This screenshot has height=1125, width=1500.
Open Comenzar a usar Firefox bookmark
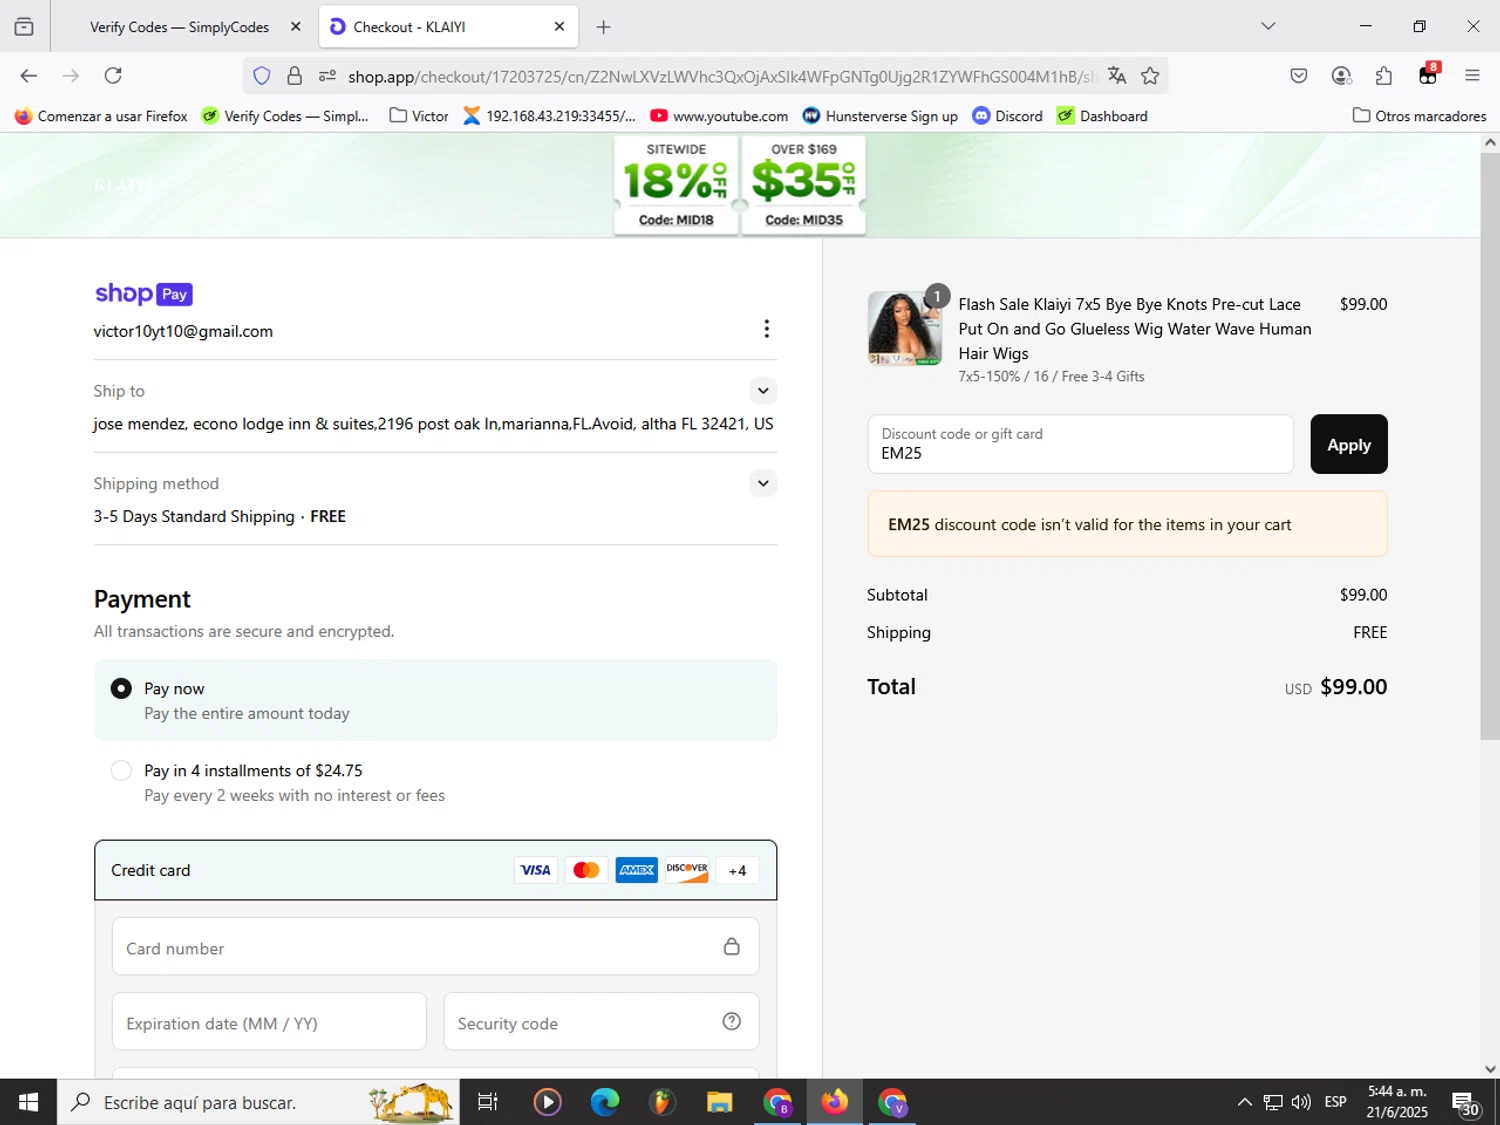tap(101, 116)
